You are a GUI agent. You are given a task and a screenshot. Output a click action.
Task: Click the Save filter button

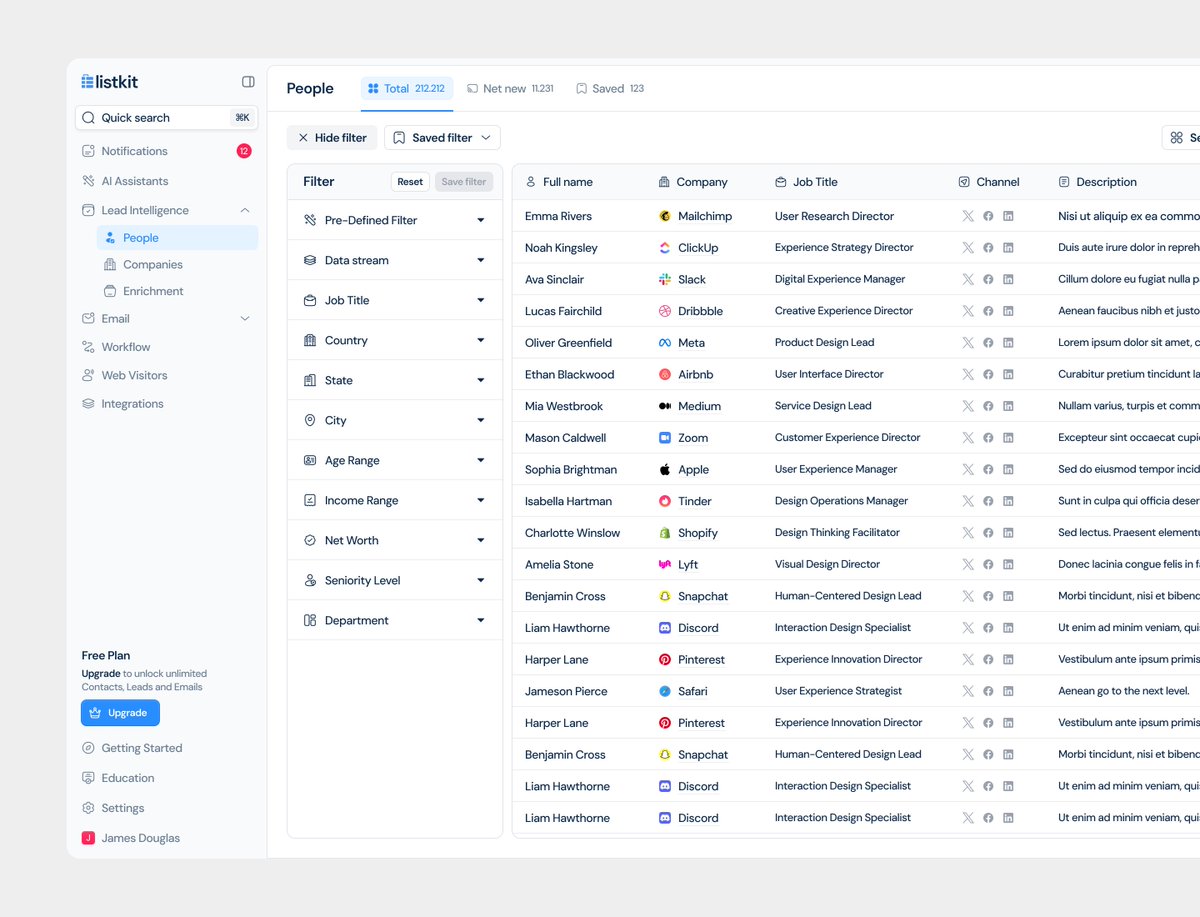pyautogui.click(x=464, y=182)
